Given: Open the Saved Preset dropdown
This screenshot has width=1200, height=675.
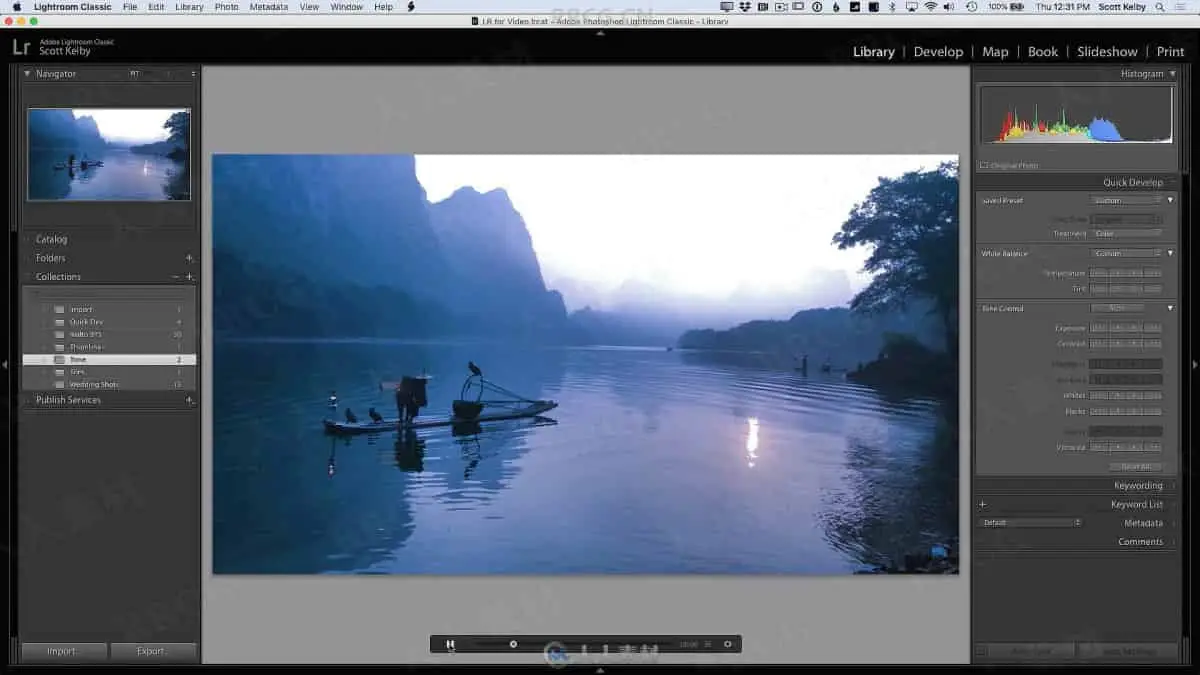Looking at the screenshot, I should tap(1127, 200).
